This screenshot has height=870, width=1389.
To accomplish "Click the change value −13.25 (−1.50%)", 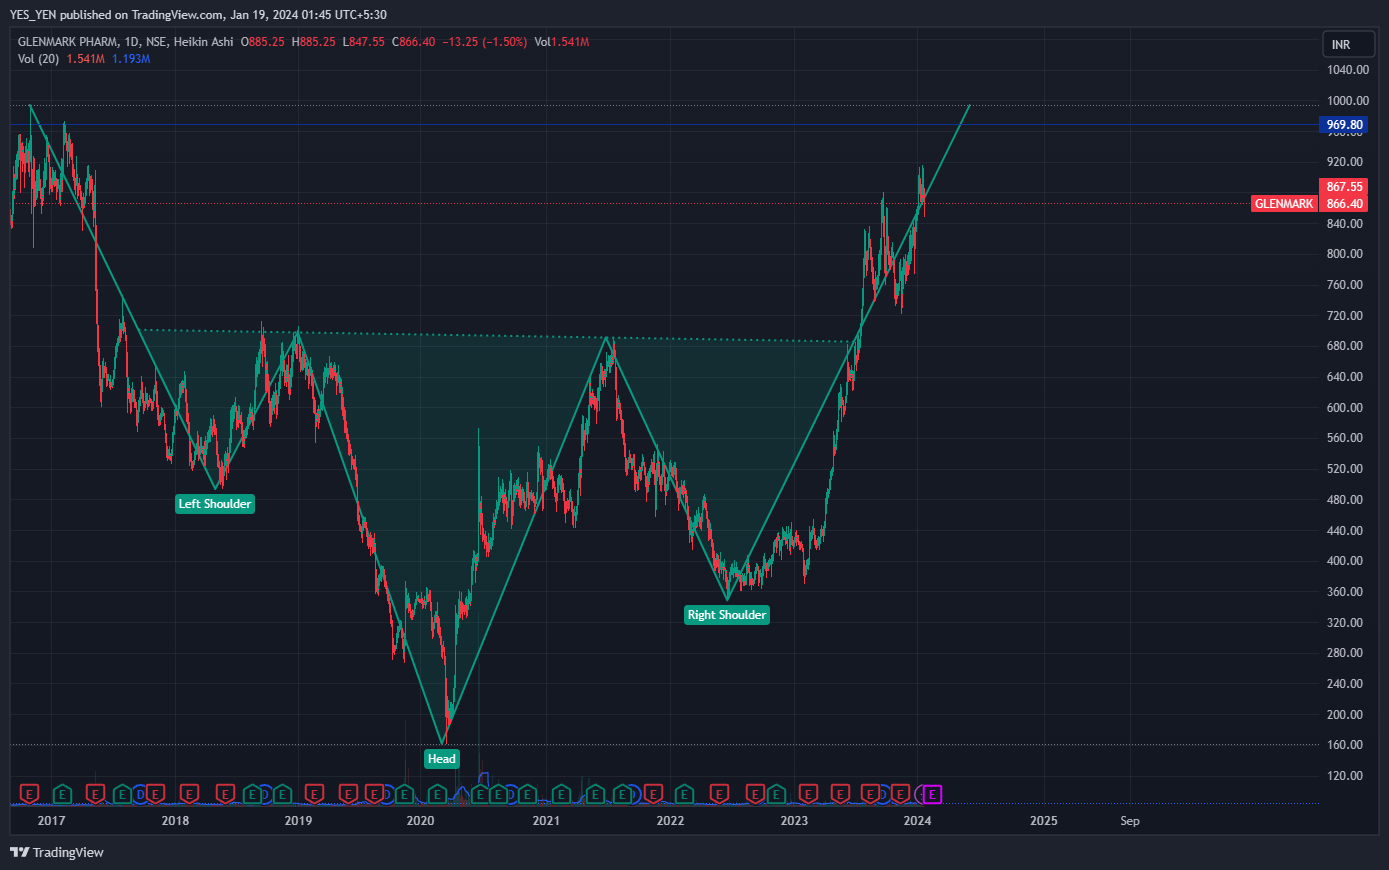I will coord(484,42).
